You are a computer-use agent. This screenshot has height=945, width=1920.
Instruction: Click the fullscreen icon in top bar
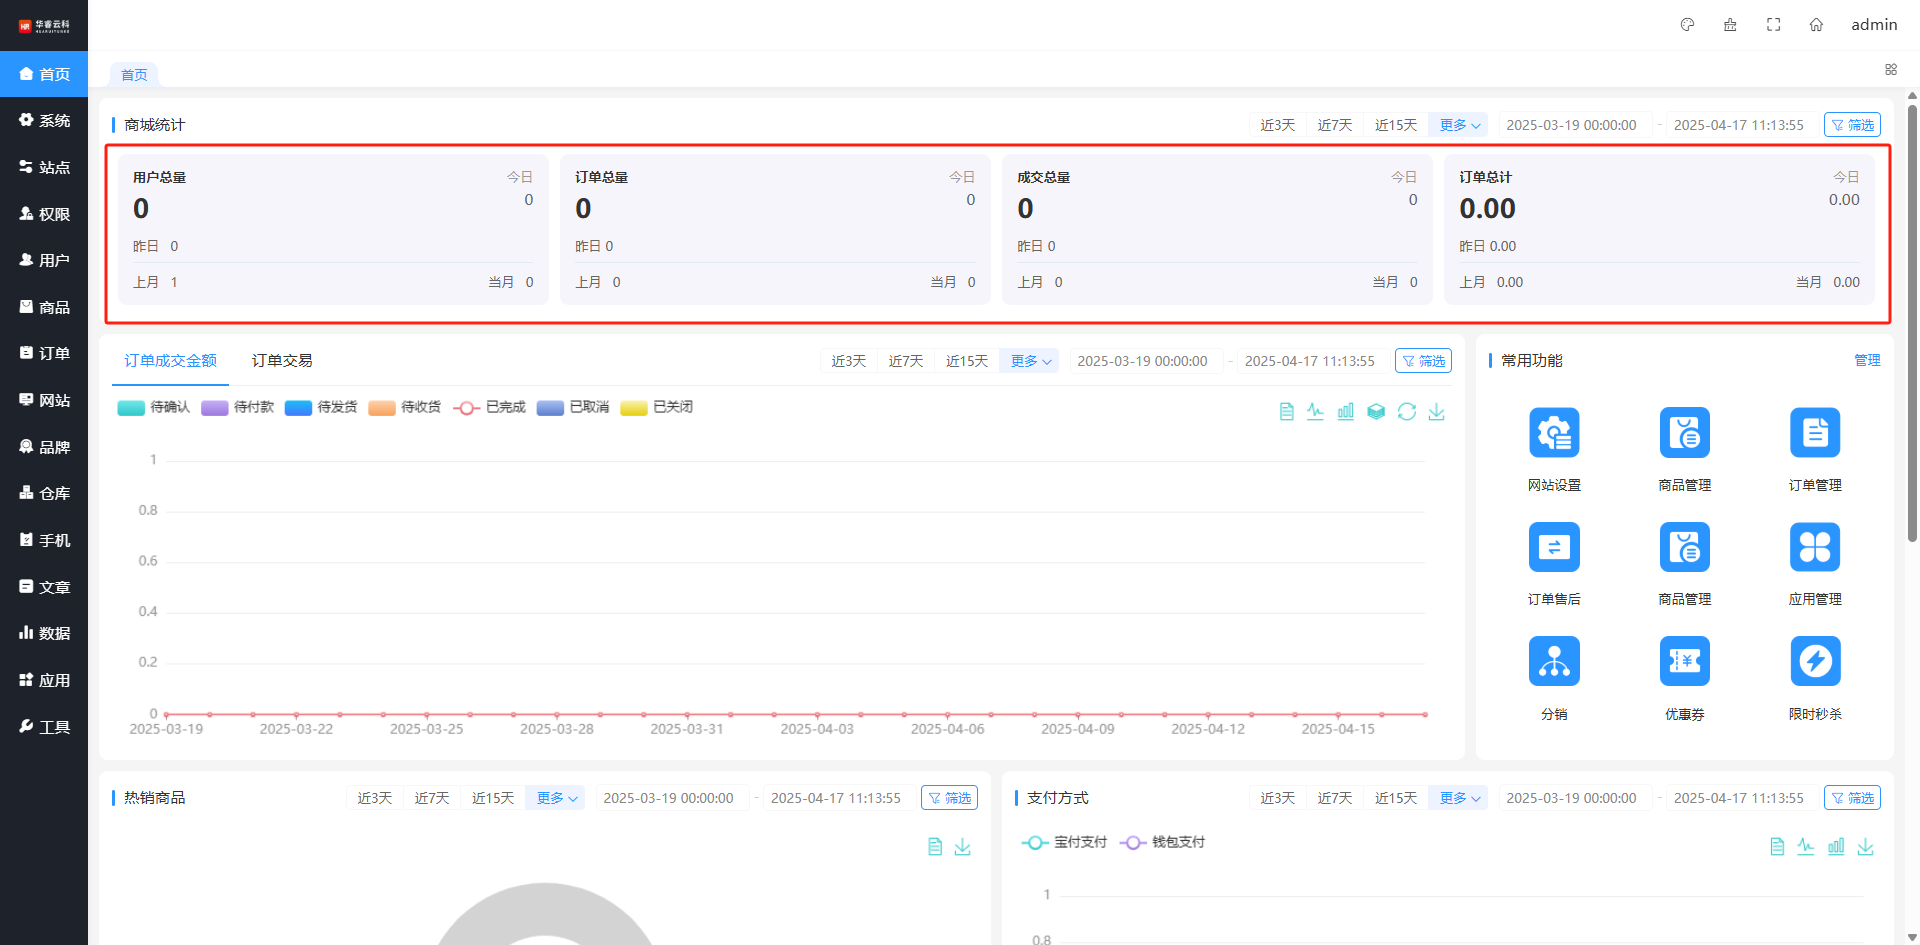(x=1773, y=25)
